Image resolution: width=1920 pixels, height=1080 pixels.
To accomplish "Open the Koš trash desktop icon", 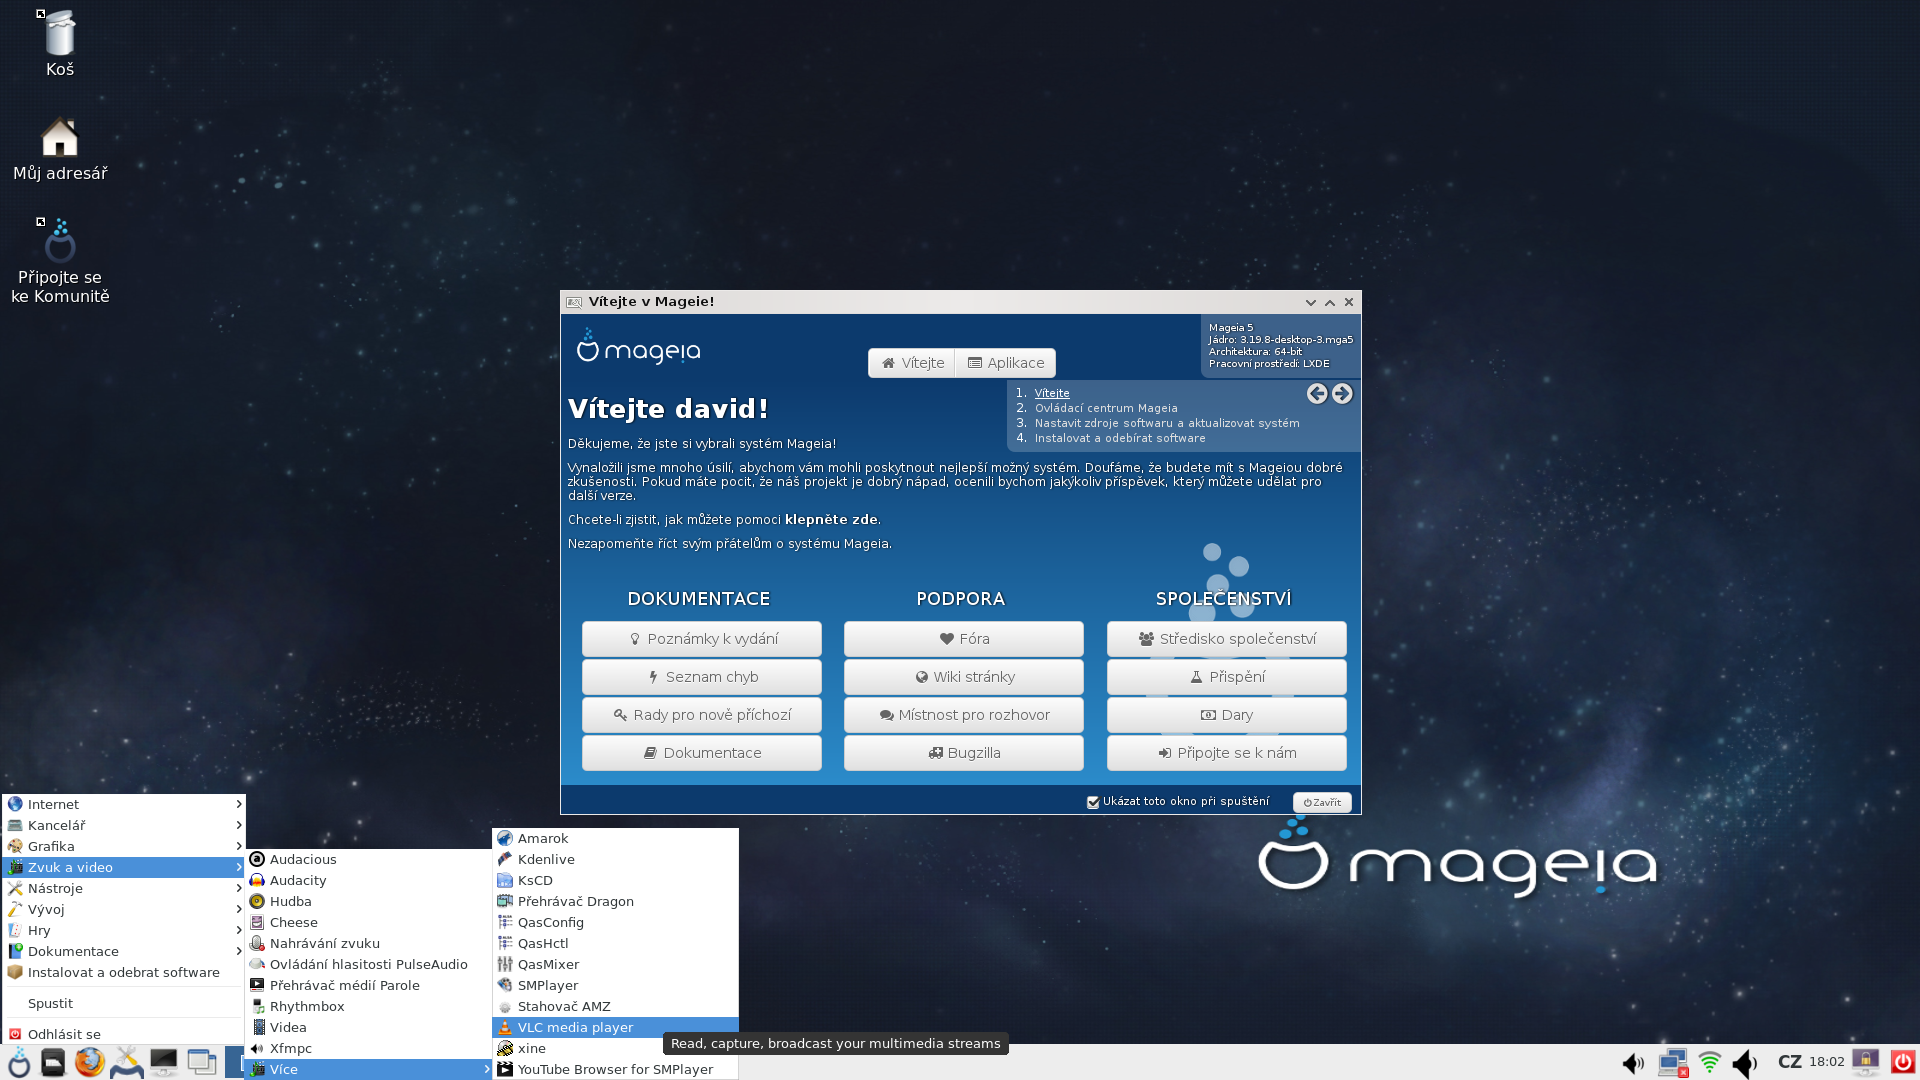I will 60,43.
